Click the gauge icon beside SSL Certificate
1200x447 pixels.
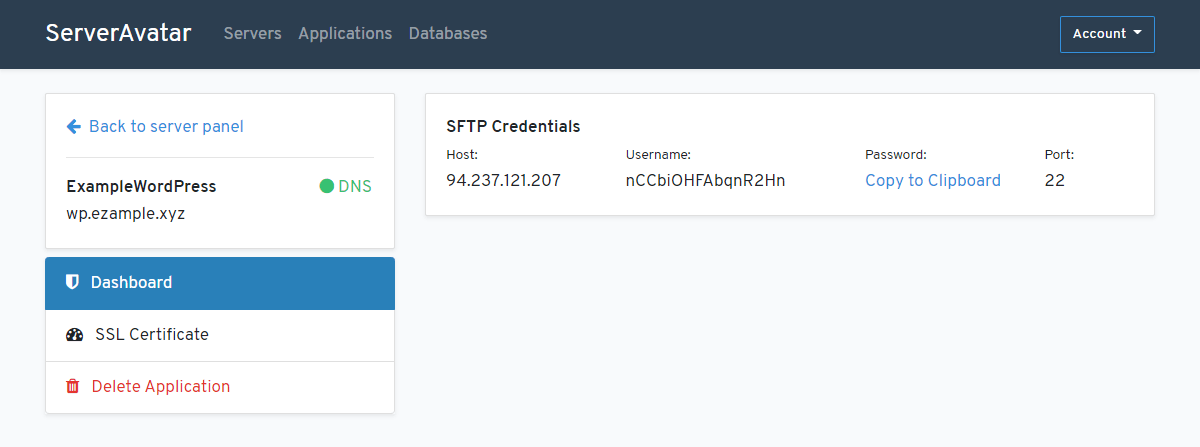74,335
